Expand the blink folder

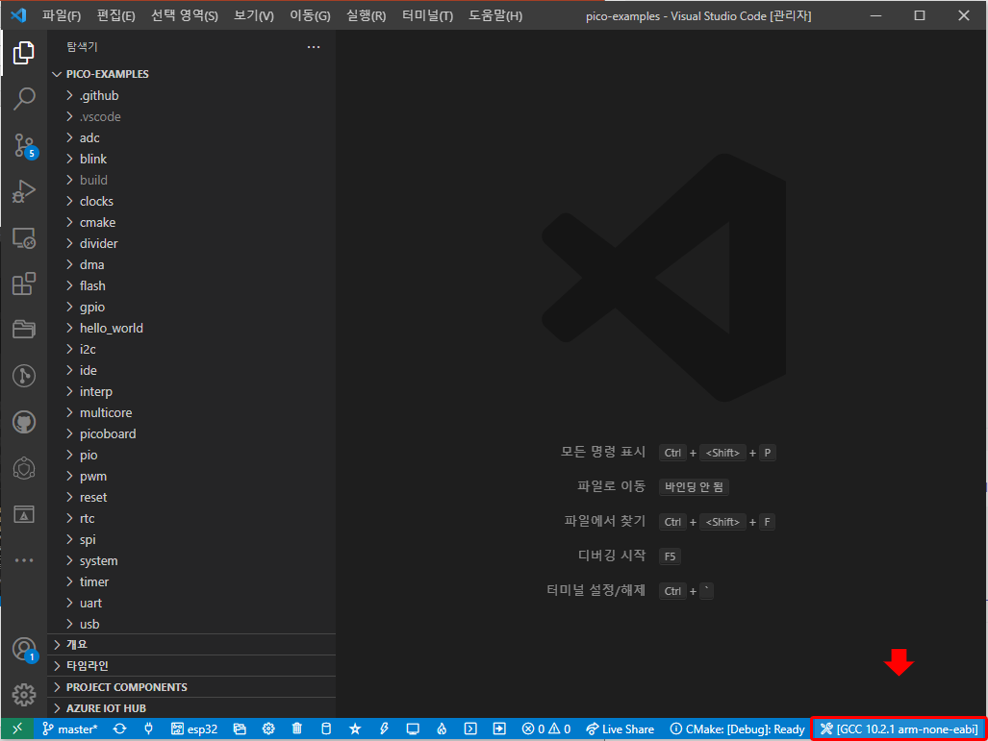click(192, 159)
